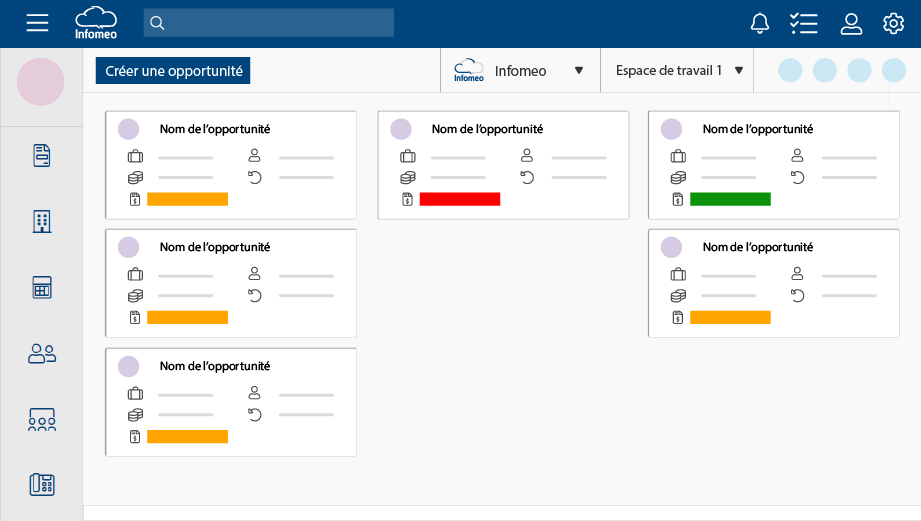Open the documents icon in sidebar
921x521 pixels.
(x=41, y=155)
